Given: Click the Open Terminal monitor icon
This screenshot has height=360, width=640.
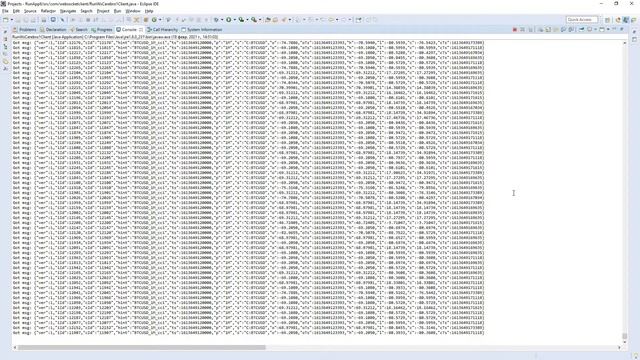Looking at the screenshot, I should pyautogui.click(x=53, y=19).
